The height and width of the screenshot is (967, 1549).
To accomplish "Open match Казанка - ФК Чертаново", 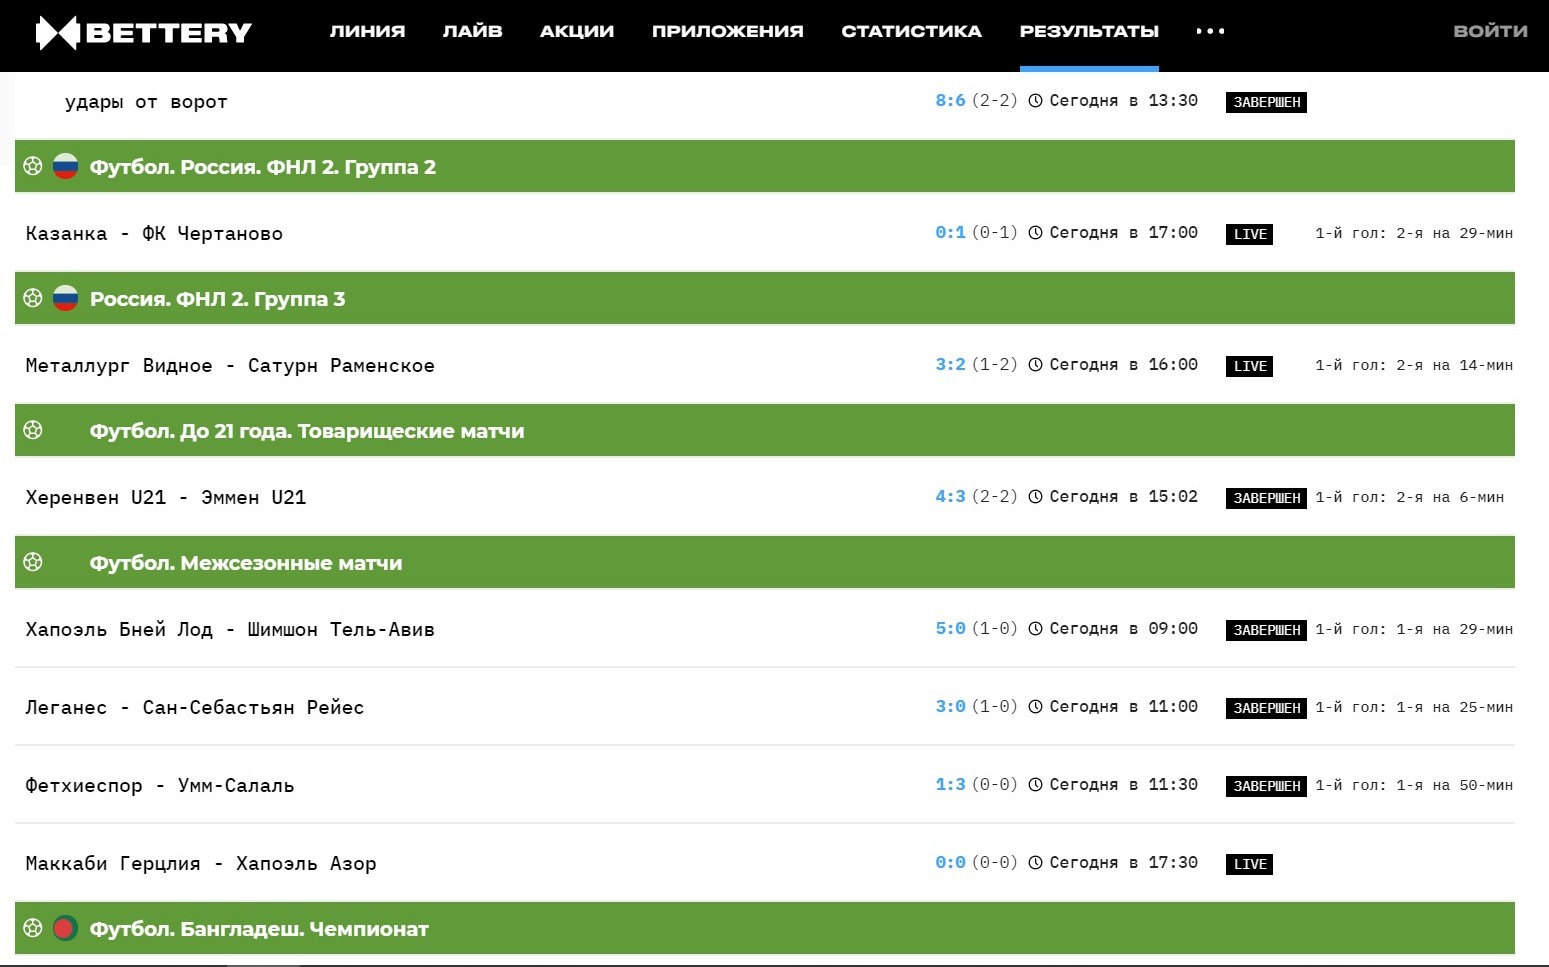I will [154, 233].
